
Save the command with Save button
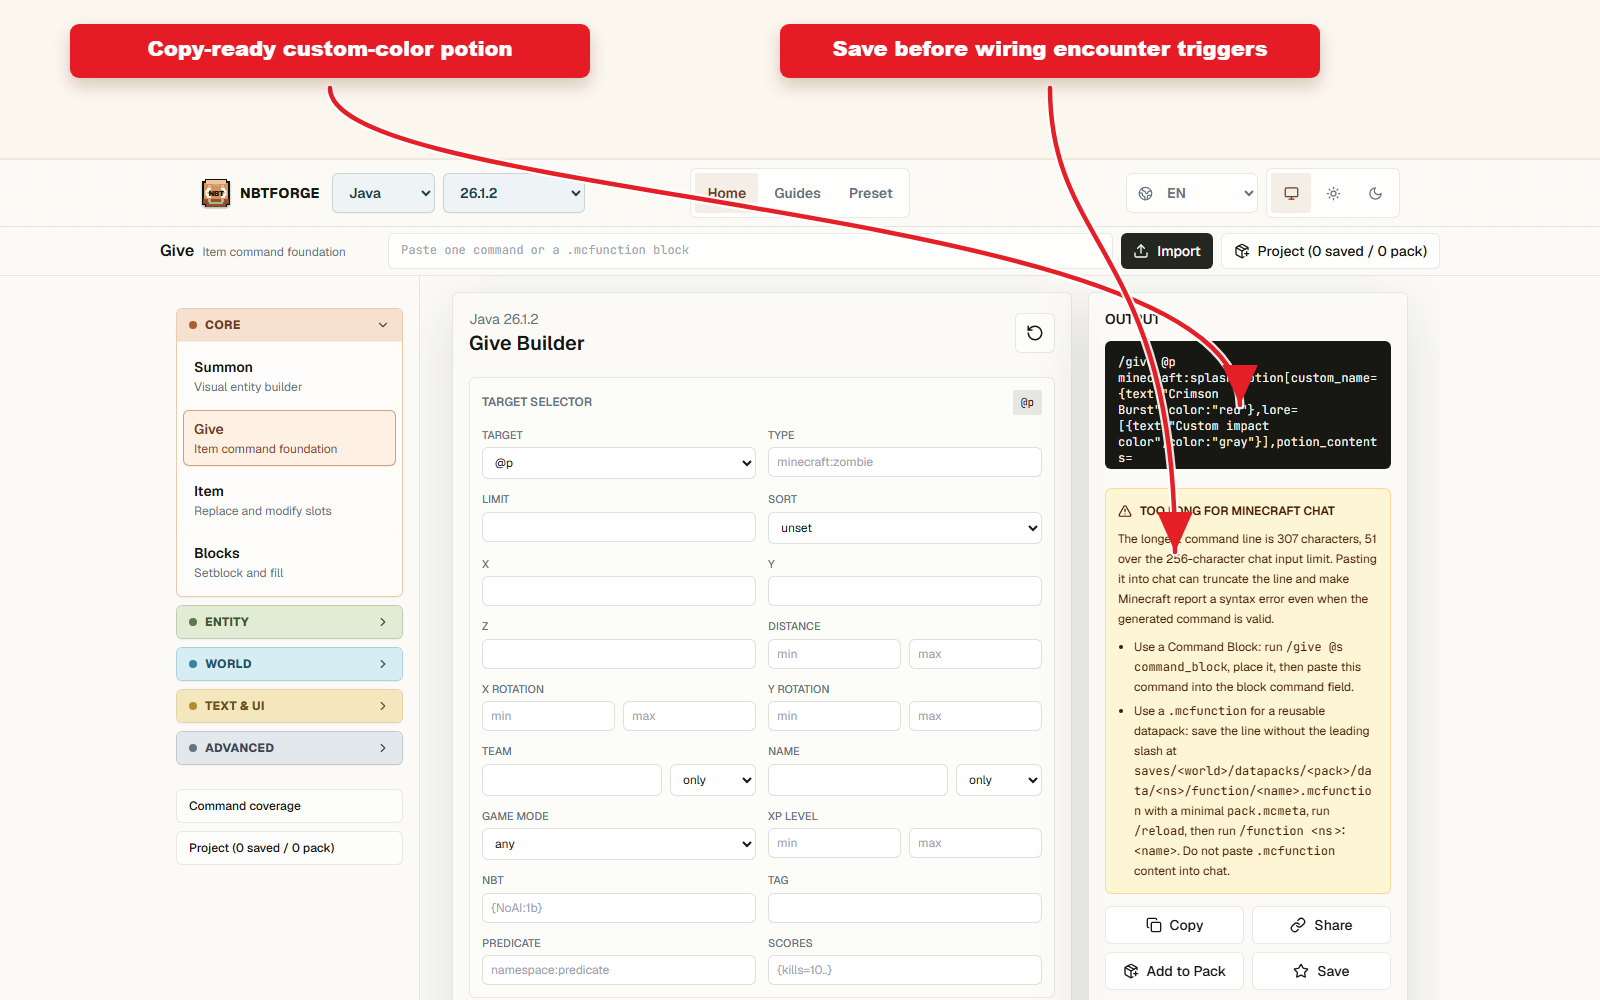(1321, 971)
